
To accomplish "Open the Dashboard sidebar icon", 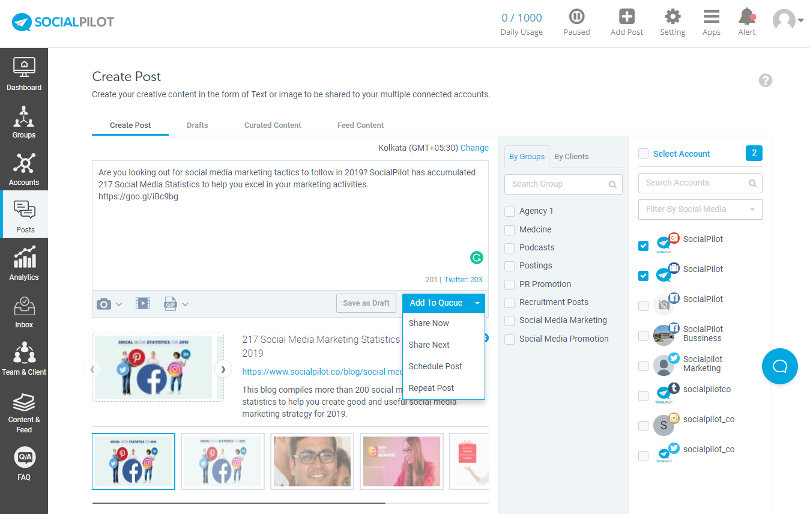I will pyautogui.click(x=24, y=73).
